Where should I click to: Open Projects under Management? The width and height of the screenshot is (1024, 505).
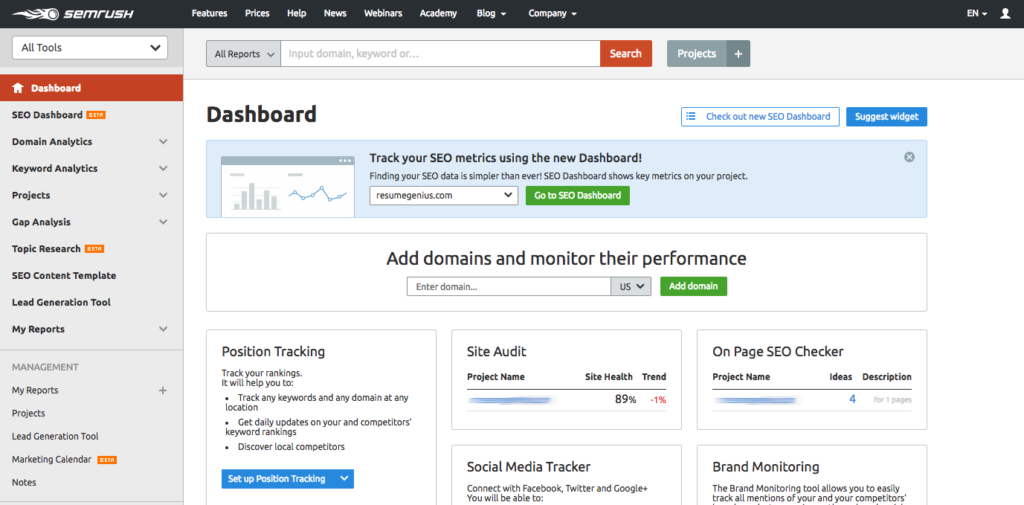(x=28, y=413)
